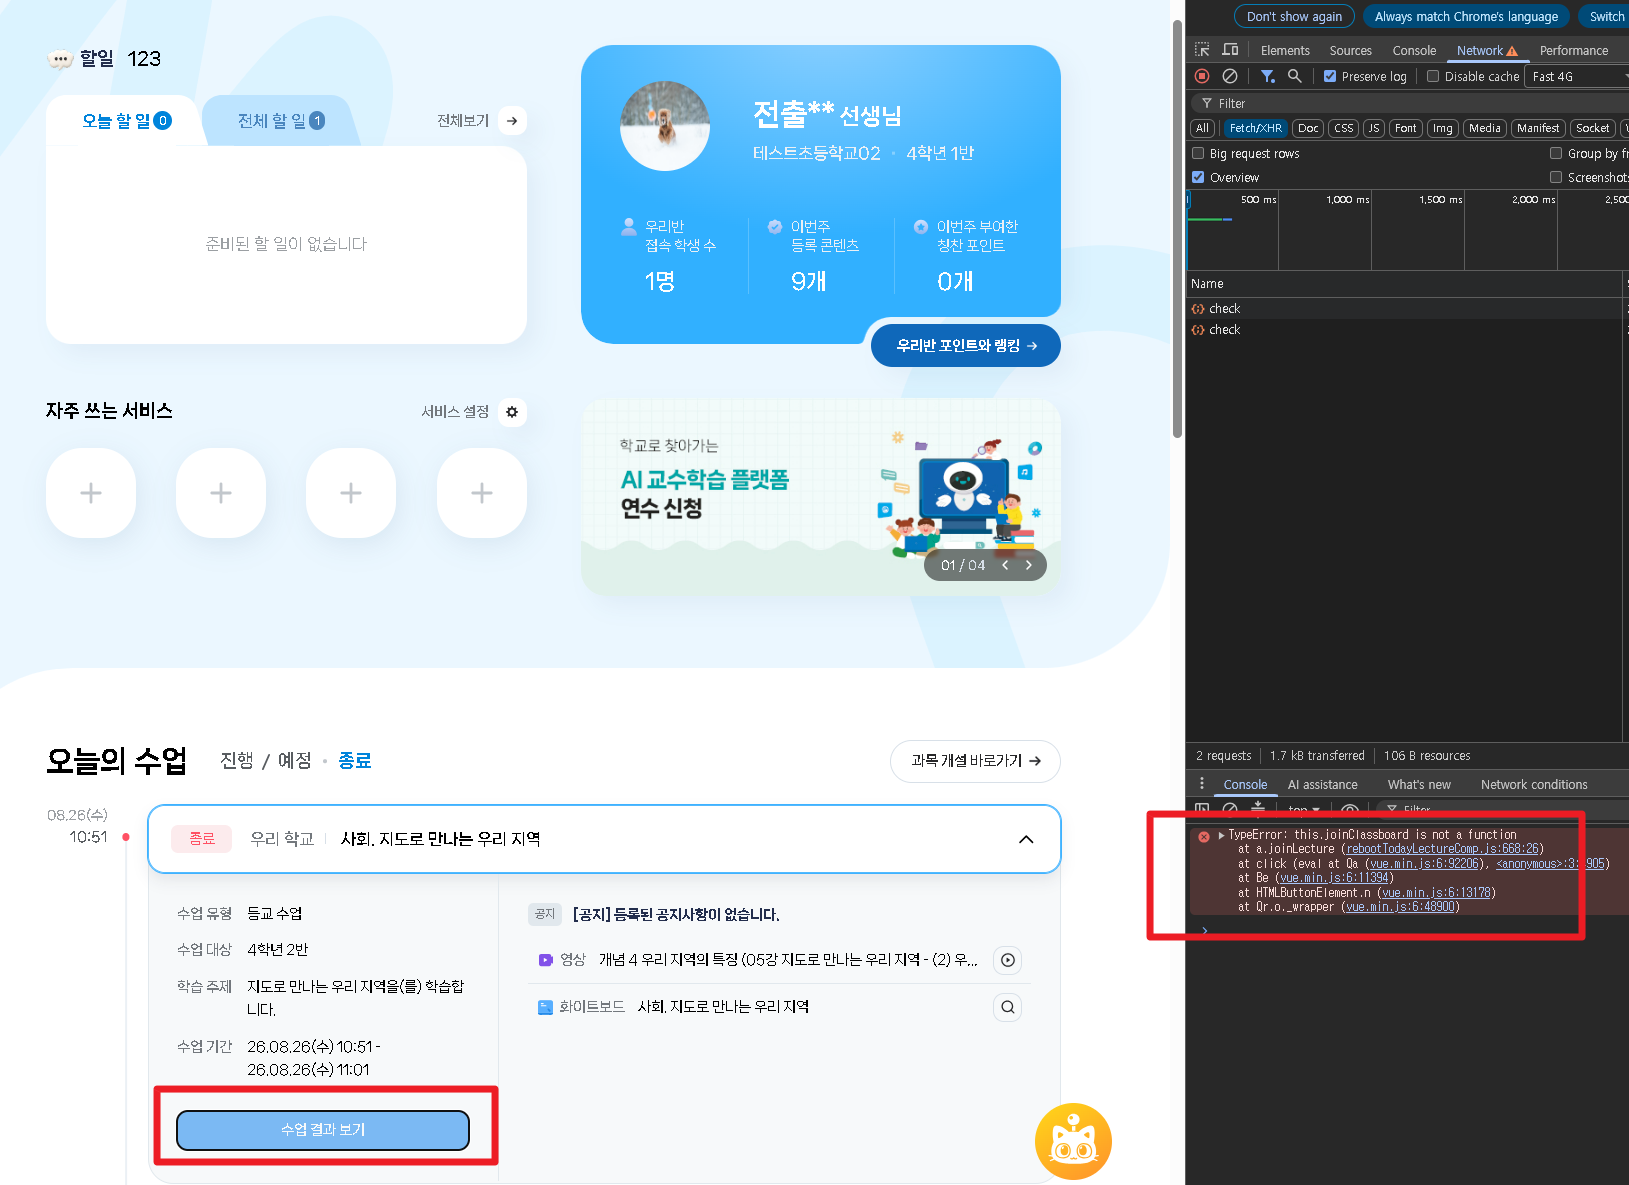The width and height of the screenshot is (1629, 1185).
Task: Click the warning triangle on the Network tab
Action: (1512, 51)
